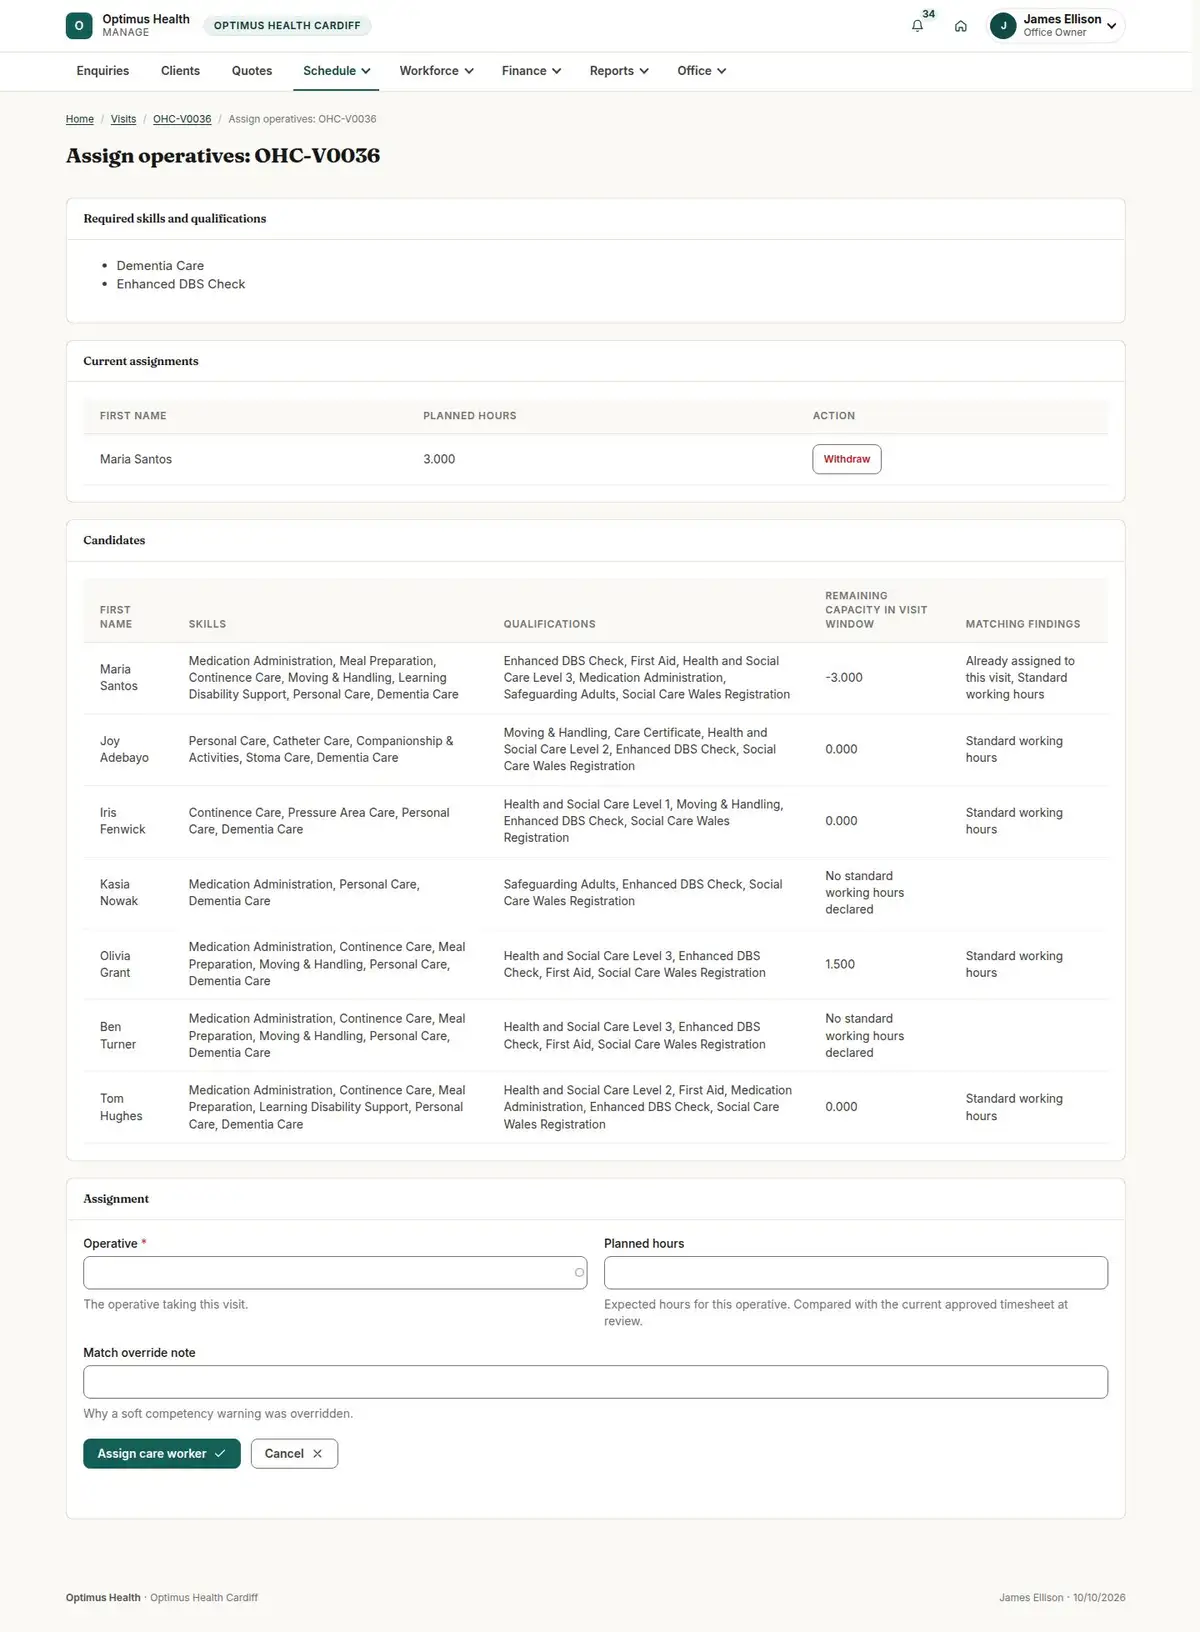Open the Workforce dropdown menu
The image size is (1200, 1632).
pos(436,71)
